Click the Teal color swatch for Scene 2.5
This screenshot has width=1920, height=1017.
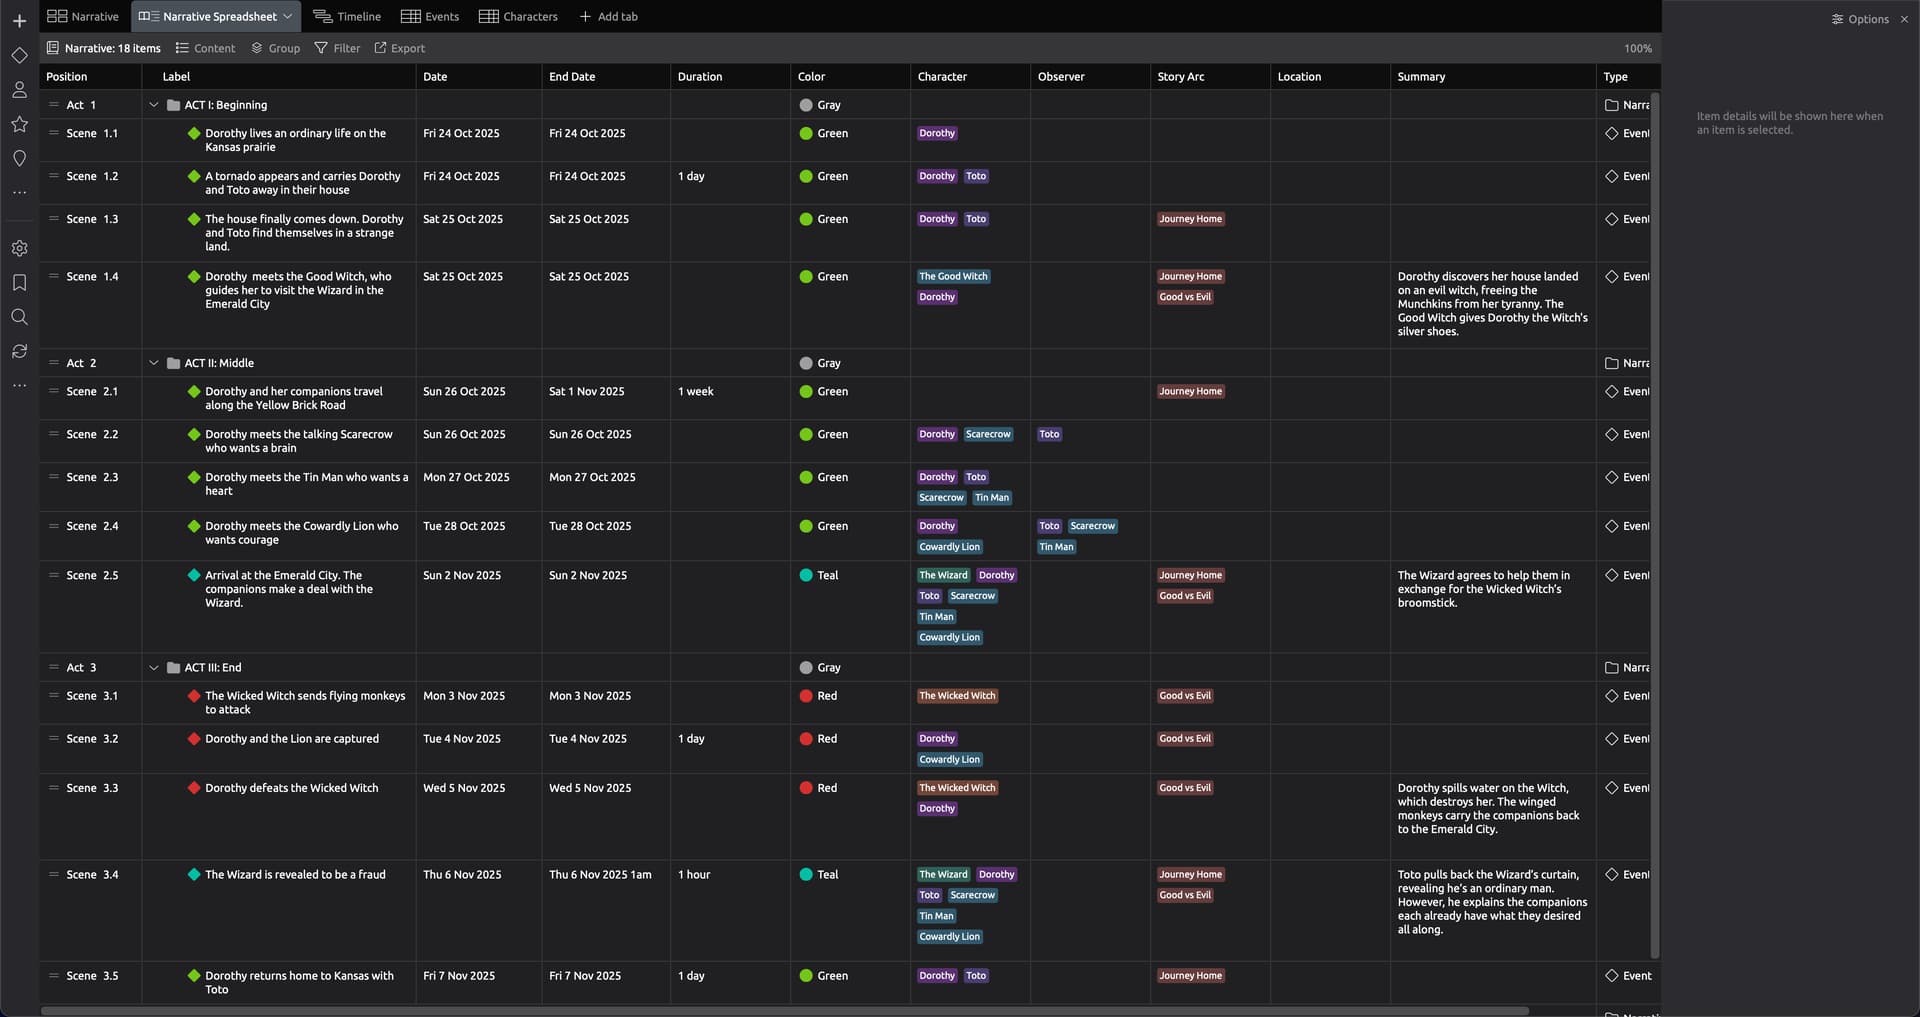pyautogui.click(x=806, y=575)
